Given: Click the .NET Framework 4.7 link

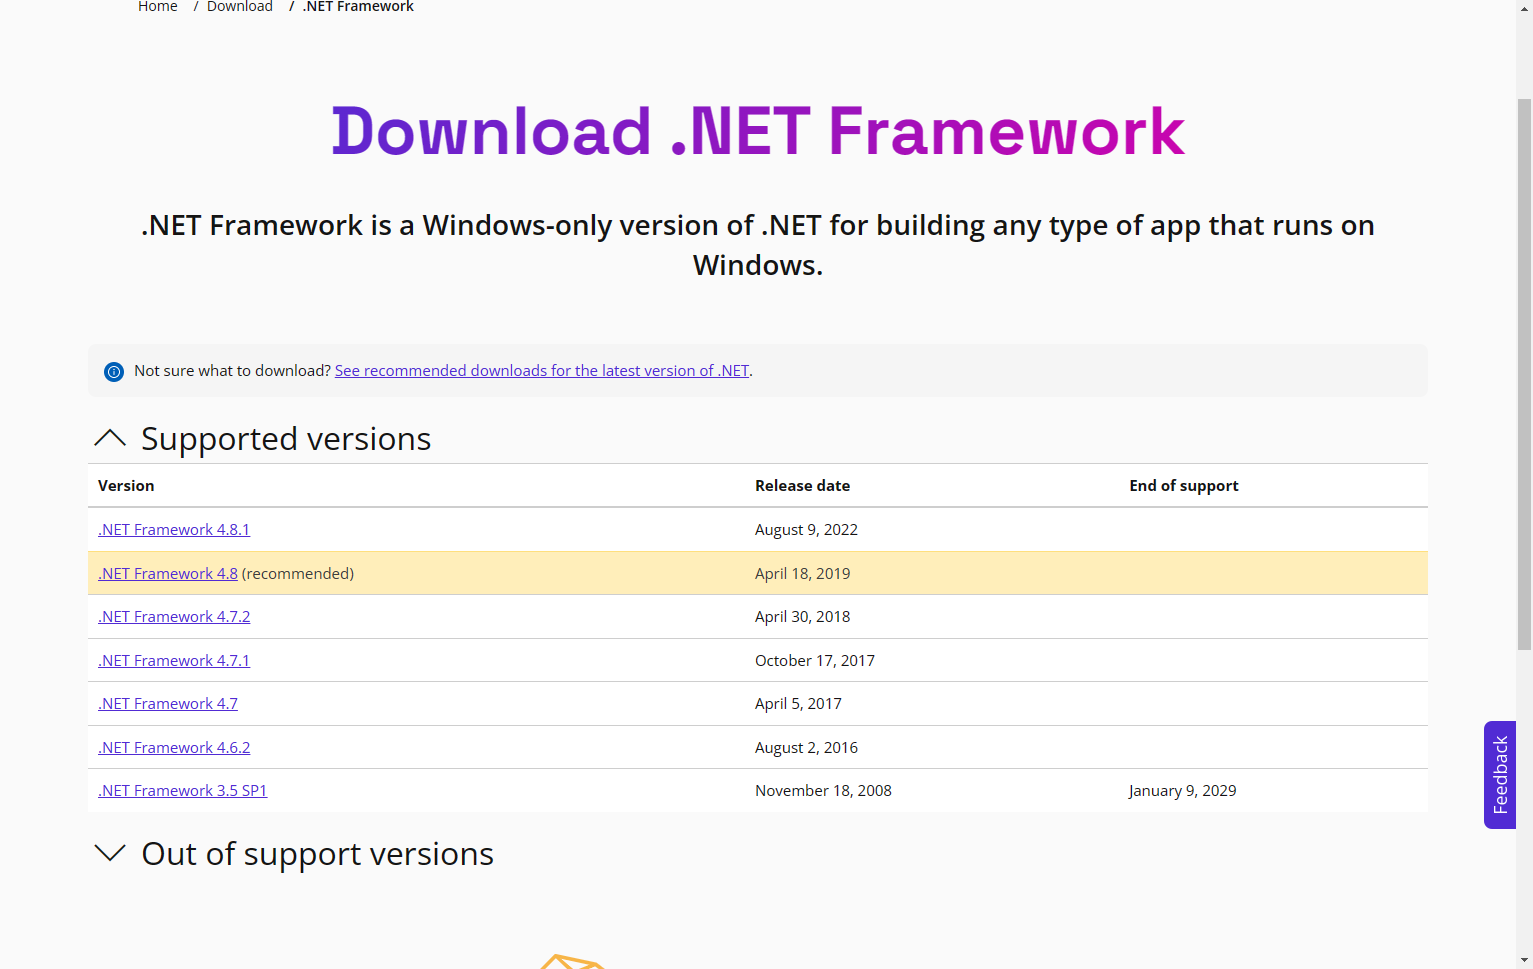Looking at the screenshot, I should 167,703.
